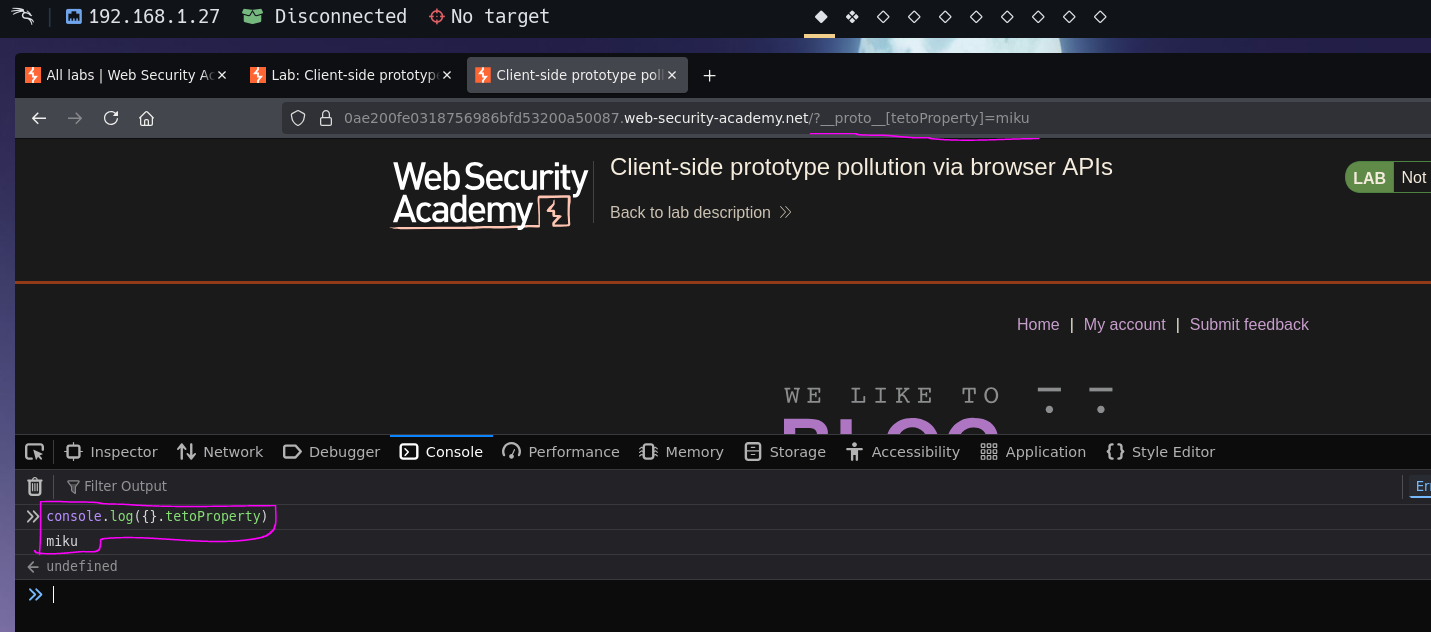
Task: Open the Submit feedback link
Action: [1249, 324]
